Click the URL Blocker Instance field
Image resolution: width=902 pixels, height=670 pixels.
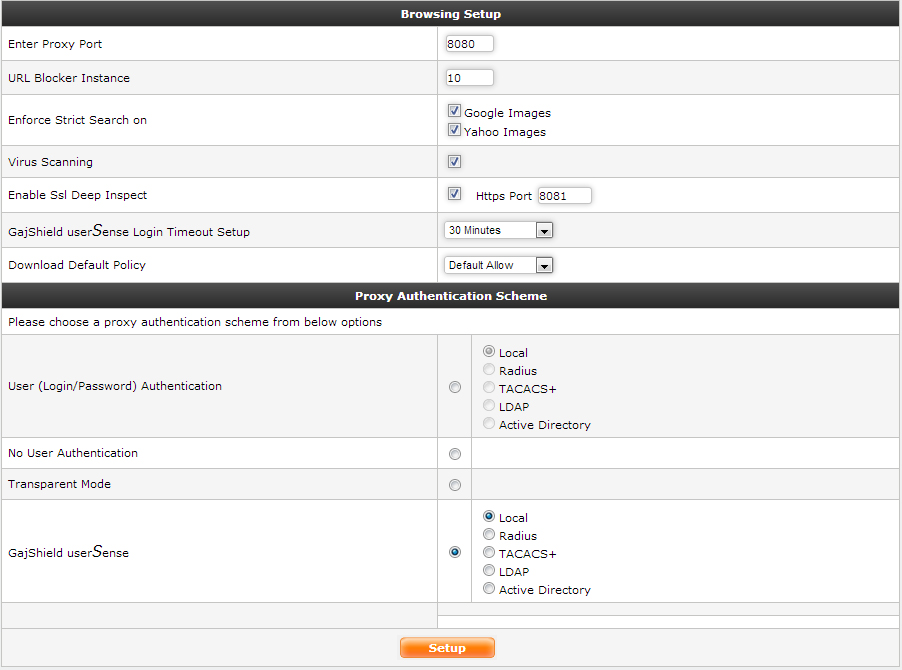[469, 78]
